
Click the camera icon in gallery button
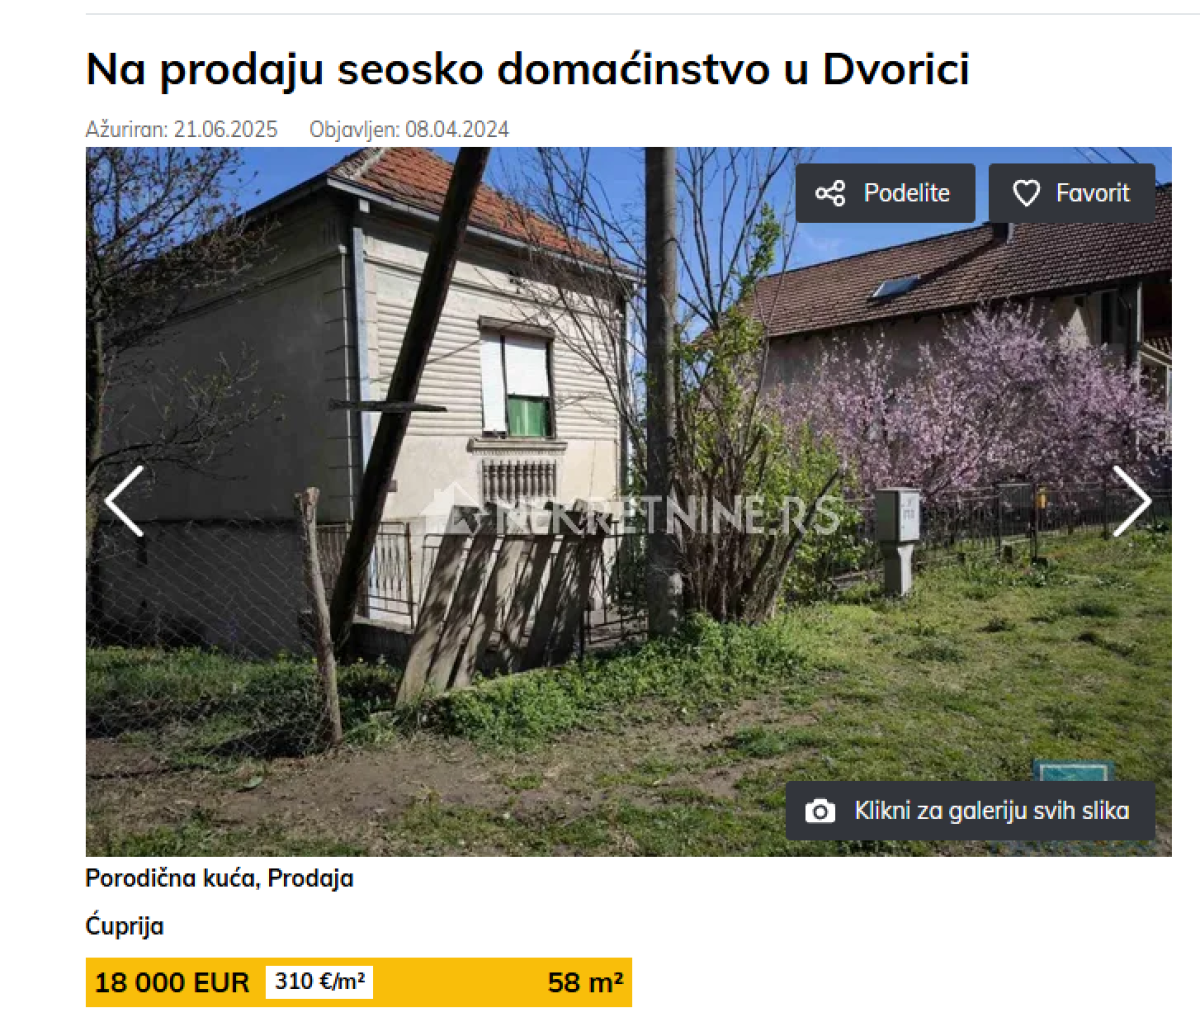pos(820,811)
